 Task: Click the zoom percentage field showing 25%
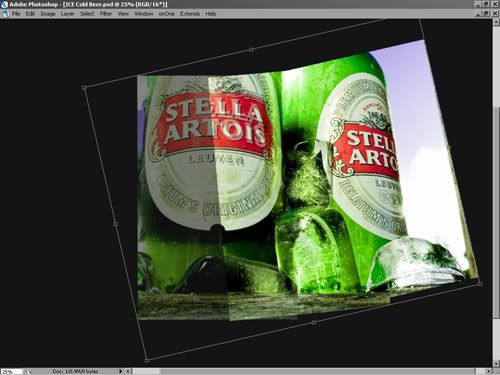pyautogui.click(x=11, y=371)
